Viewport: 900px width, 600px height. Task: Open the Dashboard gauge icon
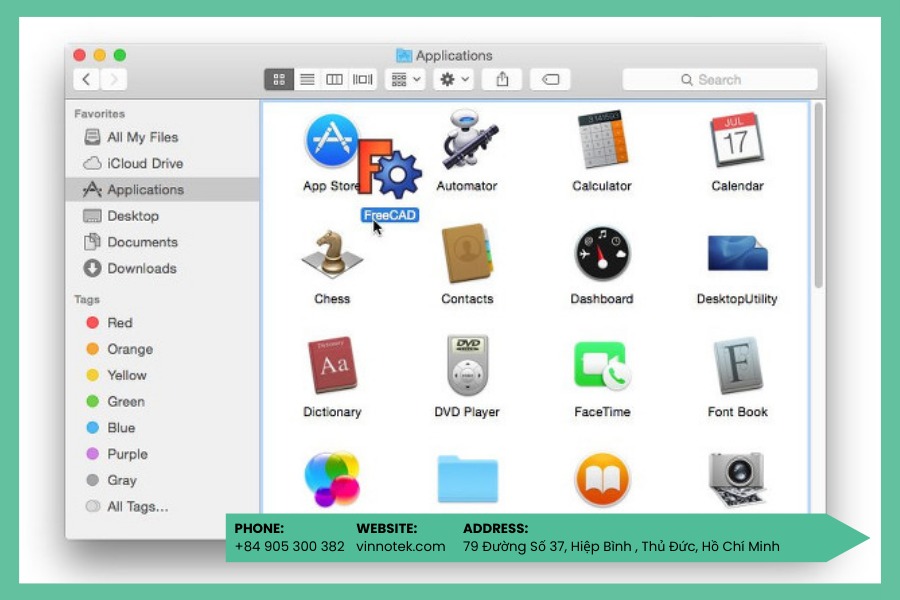coord(602,254)
